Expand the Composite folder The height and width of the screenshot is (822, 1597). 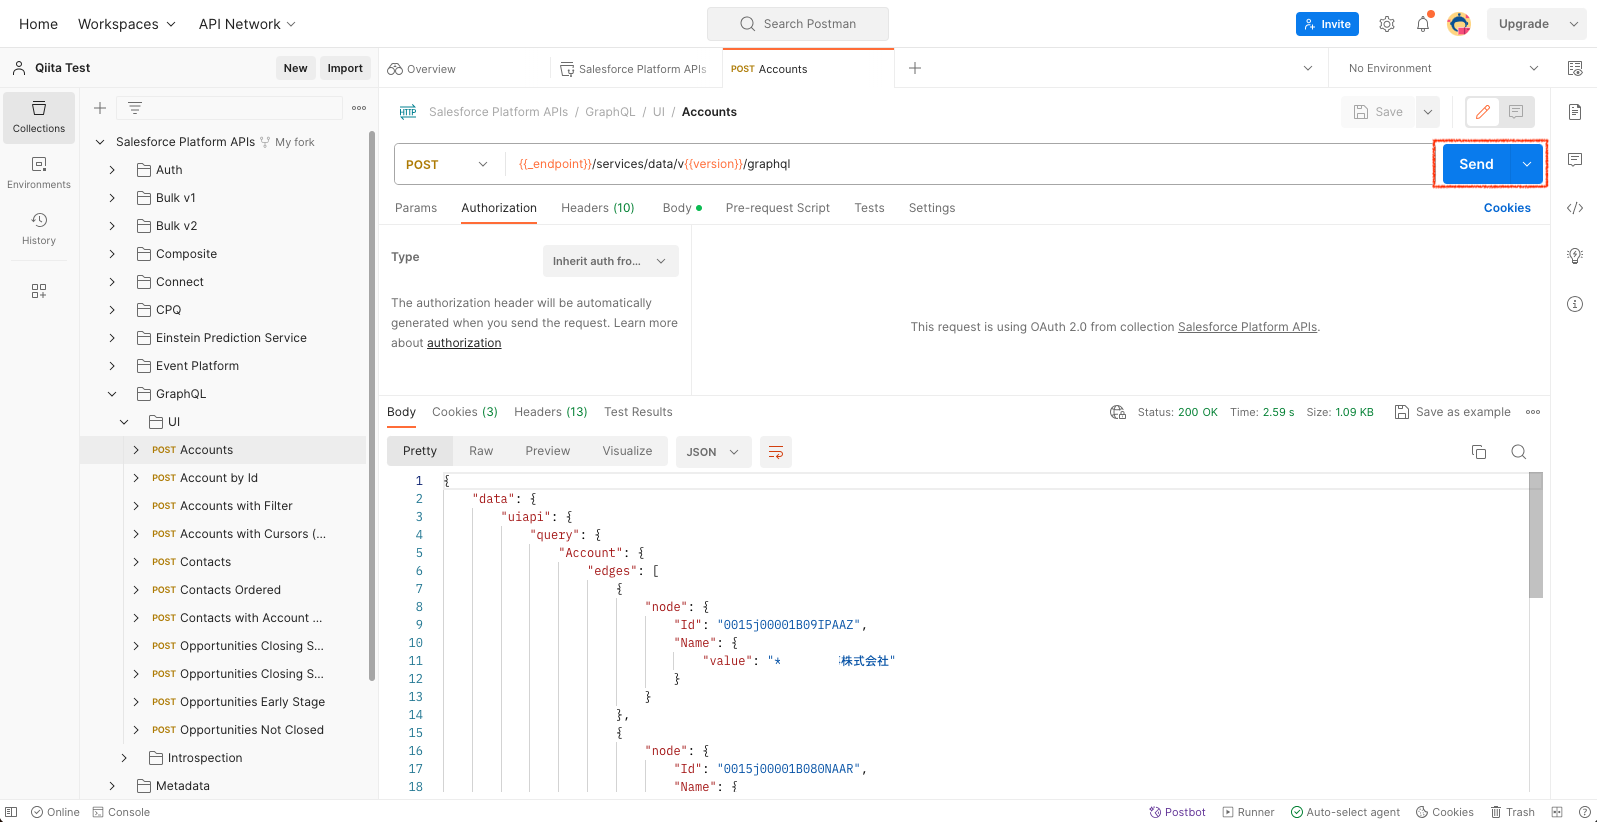tap(112, 254)
